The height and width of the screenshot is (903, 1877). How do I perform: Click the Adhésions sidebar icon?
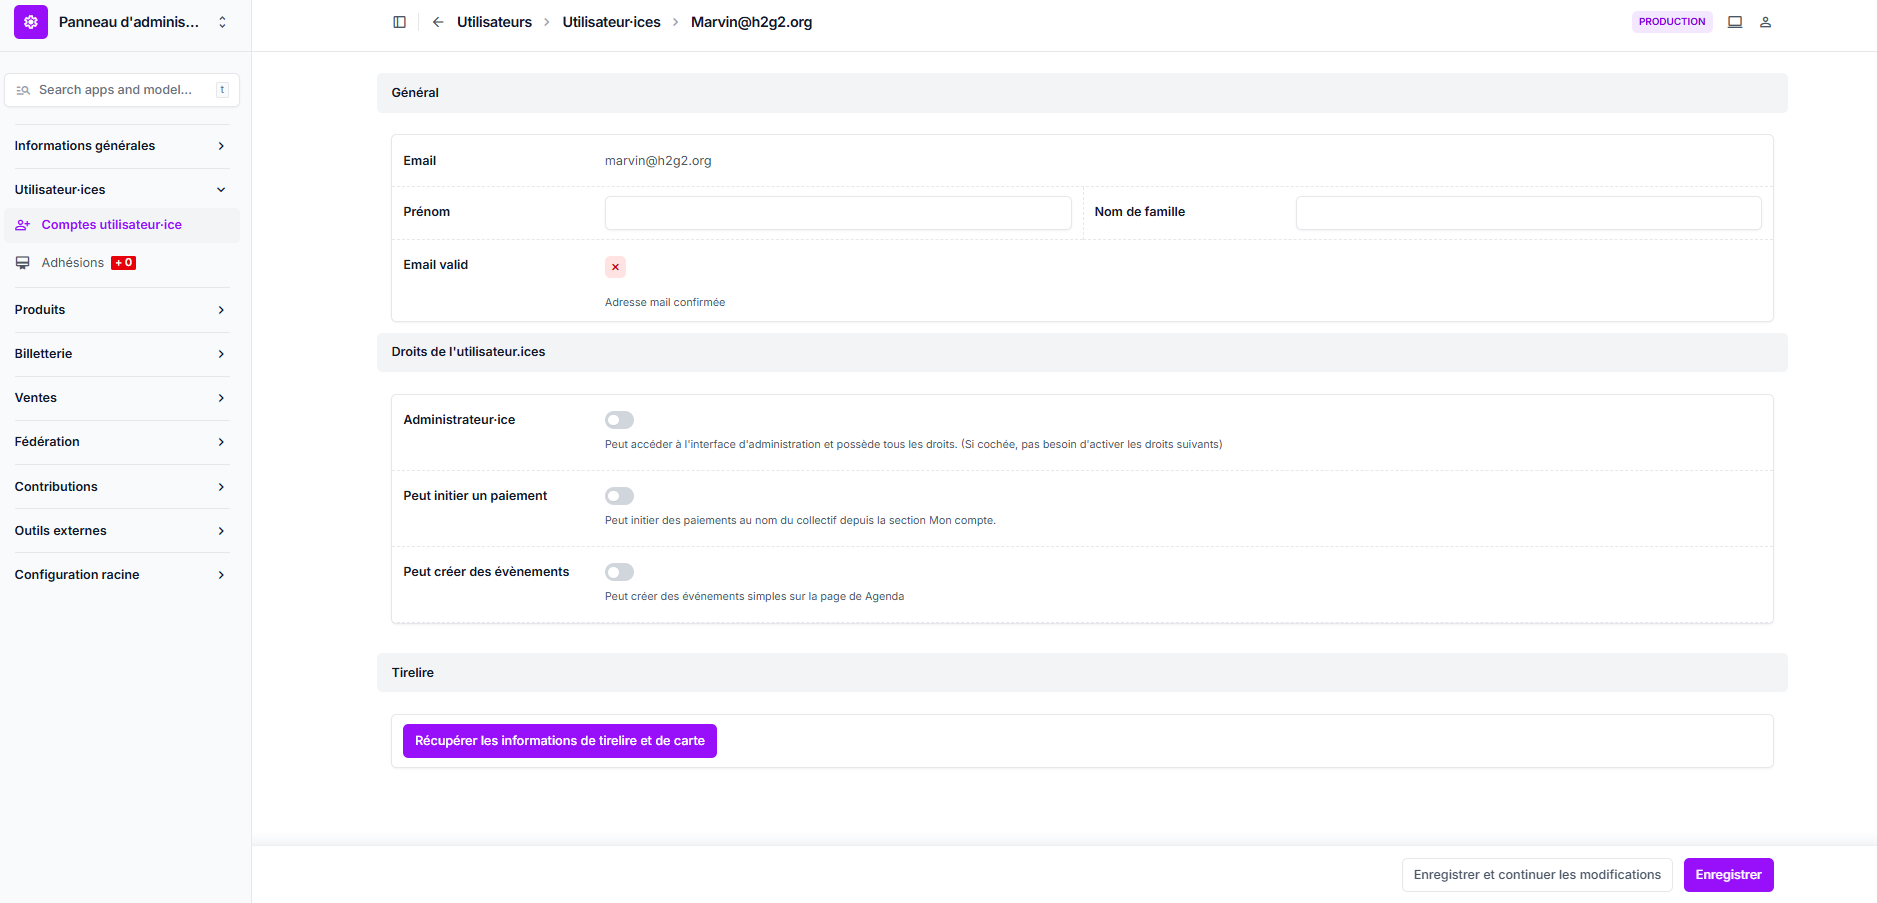point(23,263)
